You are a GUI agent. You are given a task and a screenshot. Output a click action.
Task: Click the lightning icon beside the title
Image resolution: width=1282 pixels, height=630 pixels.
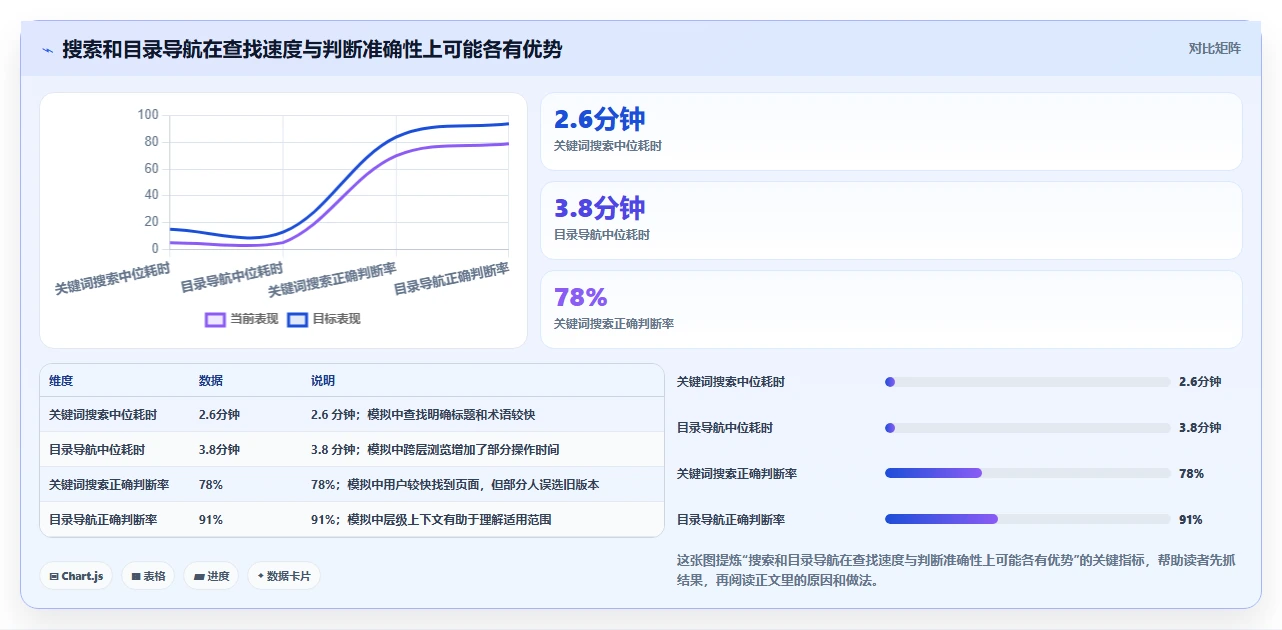[x=47, y=50]
